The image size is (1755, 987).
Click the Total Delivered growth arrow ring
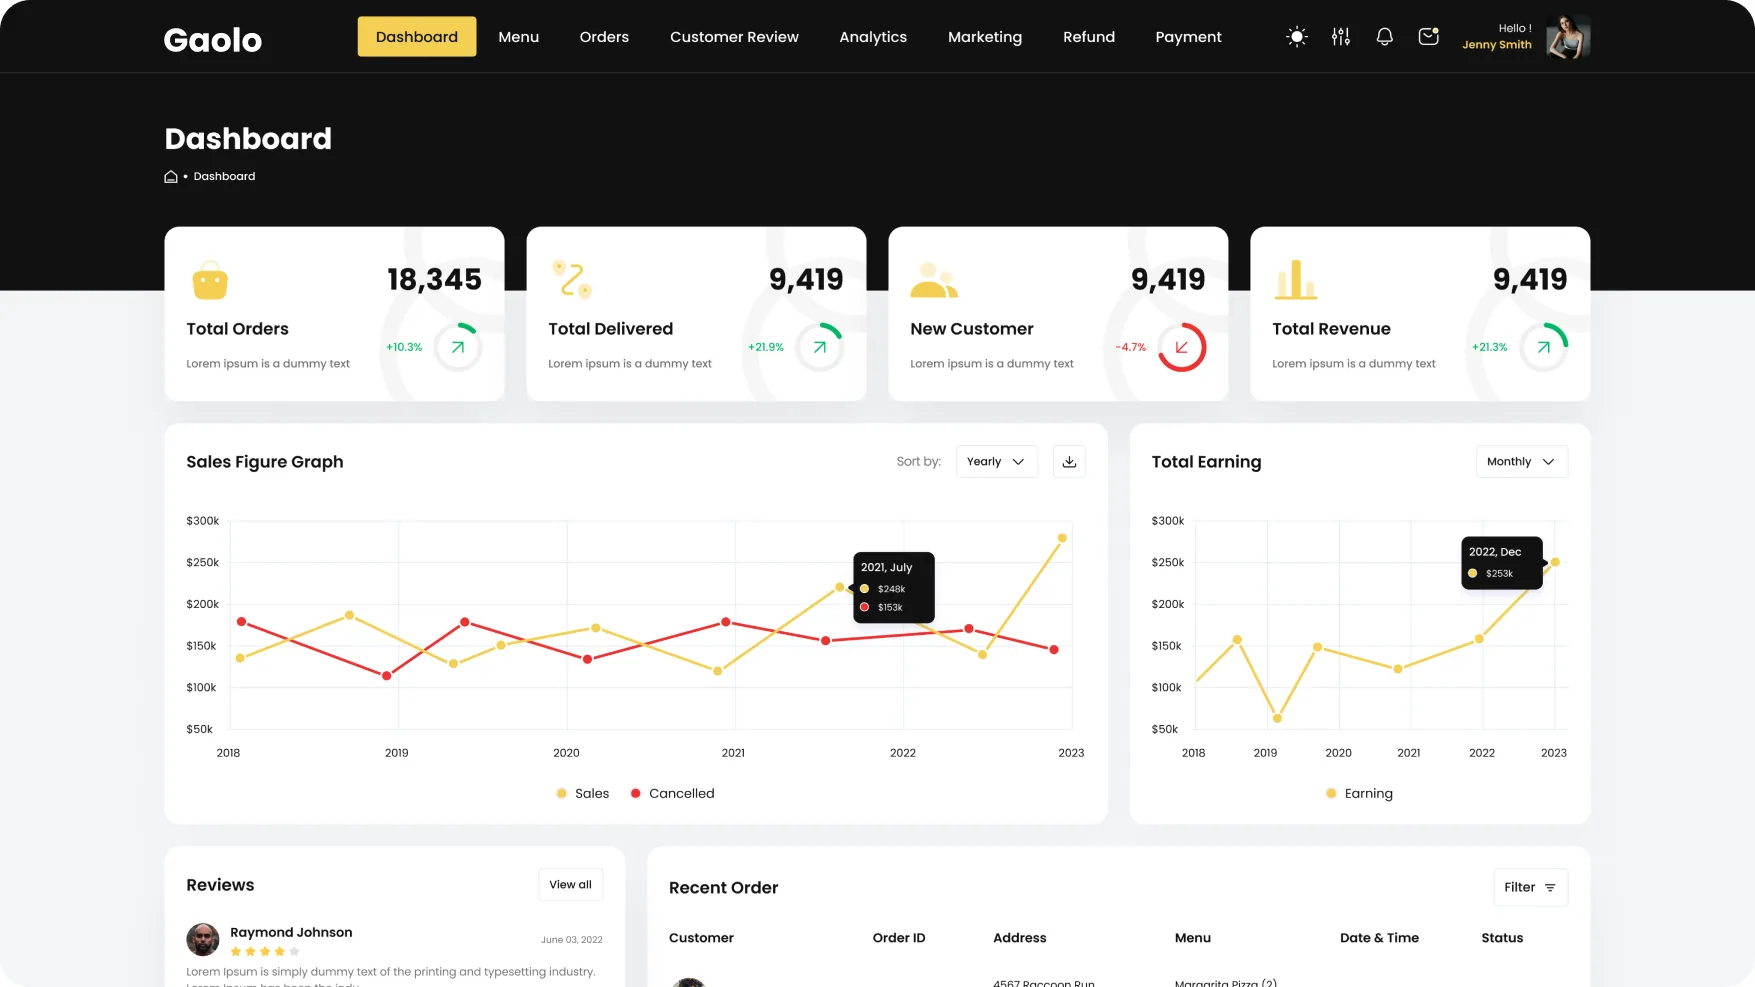tap(820, 347)
